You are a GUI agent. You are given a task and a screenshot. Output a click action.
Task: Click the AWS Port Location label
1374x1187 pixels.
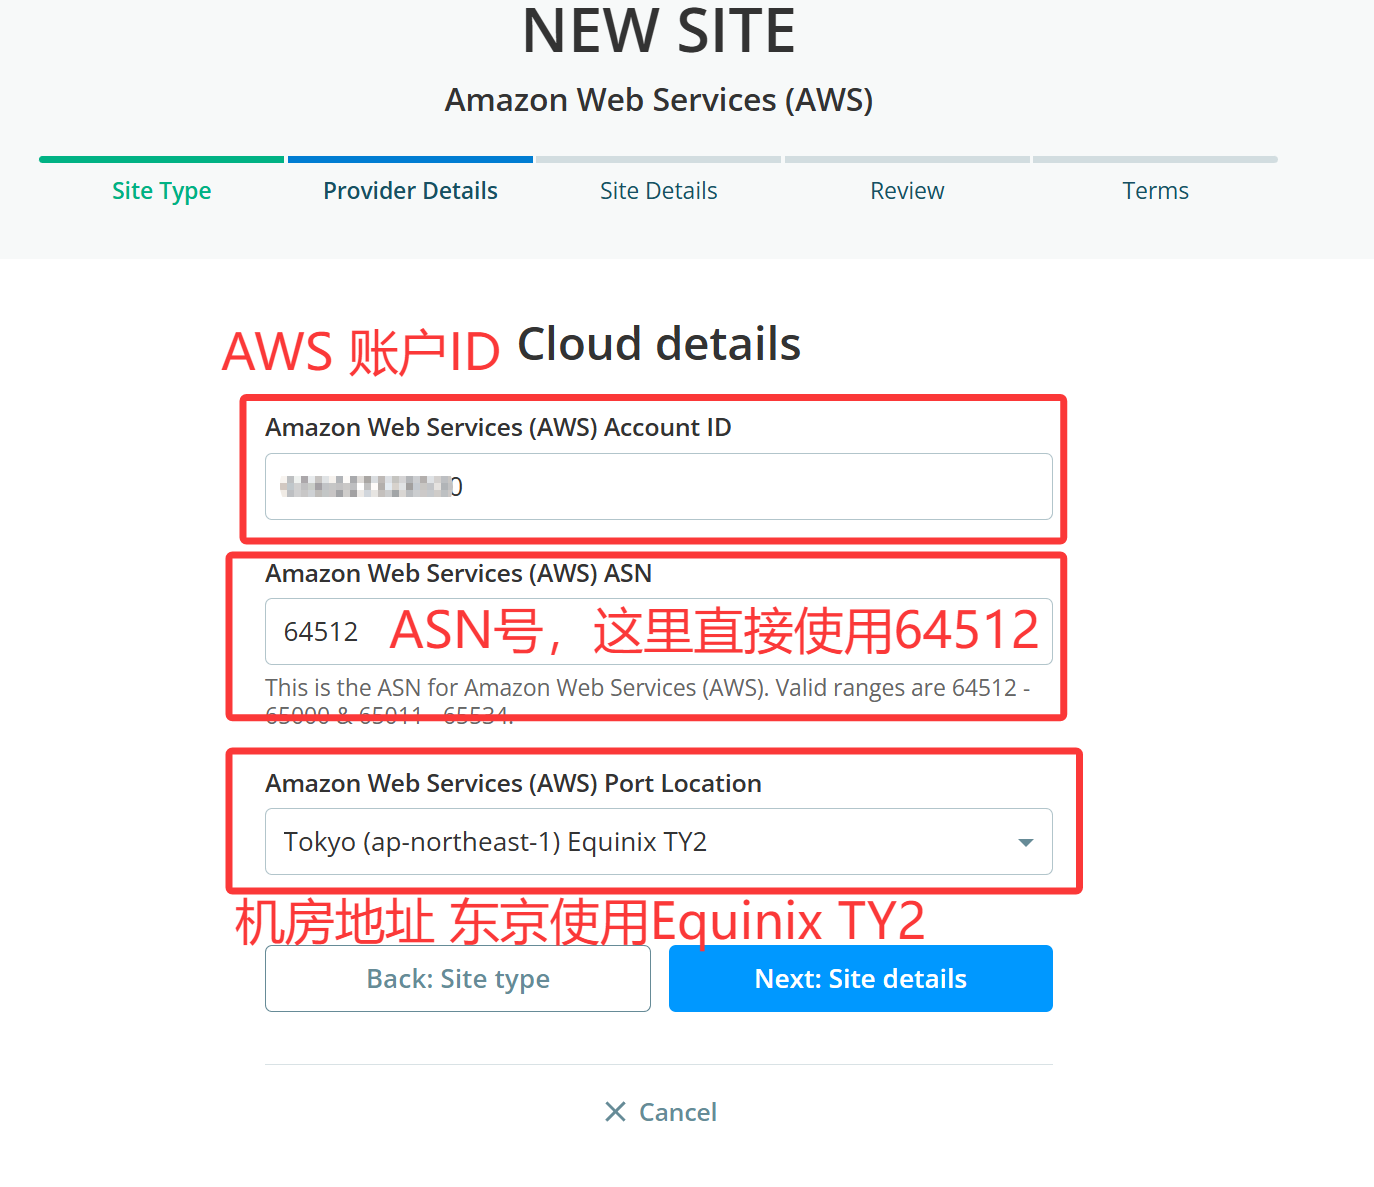click(513, 783)
